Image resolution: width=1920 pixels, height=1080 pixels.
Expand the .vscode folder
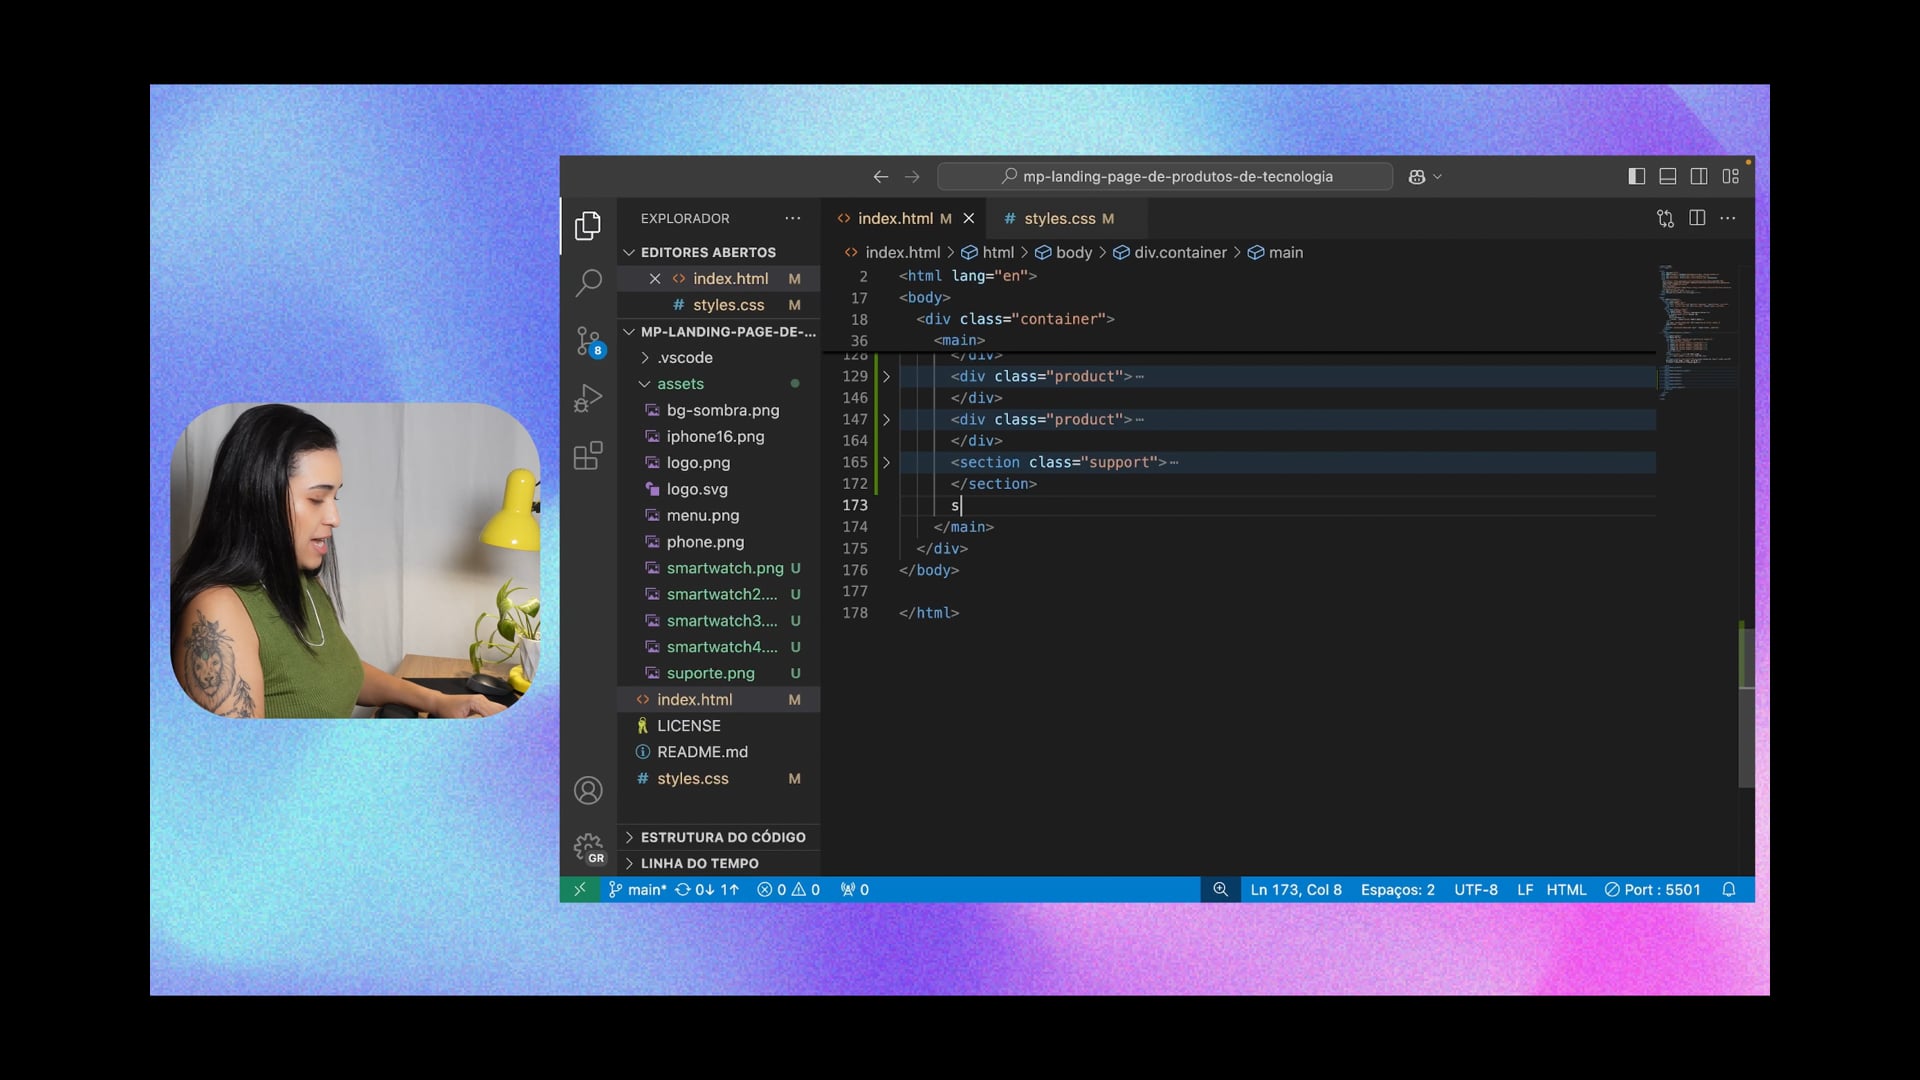pos(685,357)
